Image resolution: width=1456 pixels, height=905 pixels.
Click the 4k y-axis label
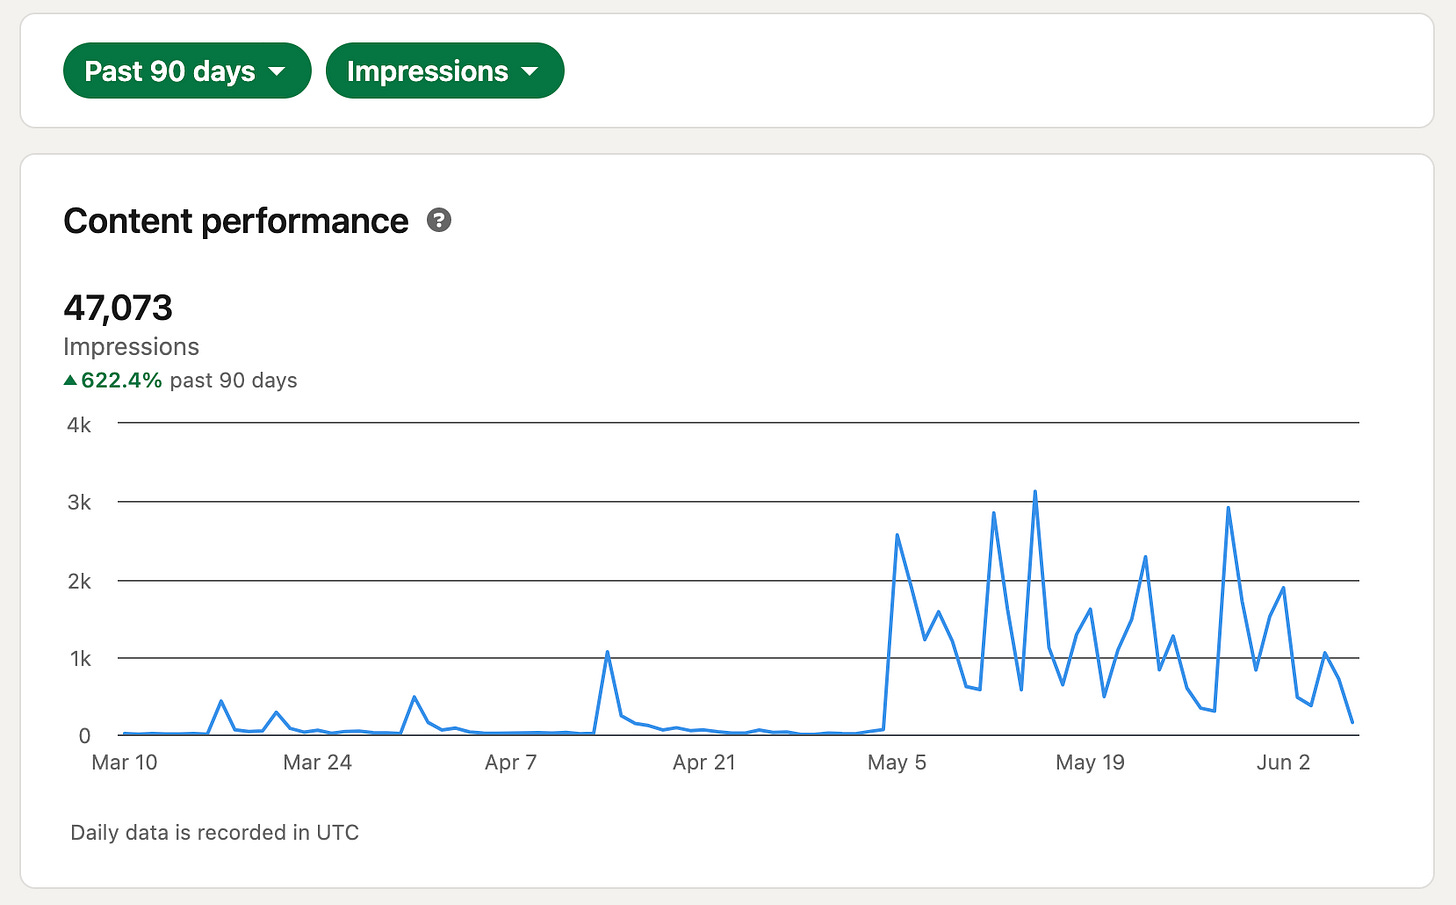[79, 425]
